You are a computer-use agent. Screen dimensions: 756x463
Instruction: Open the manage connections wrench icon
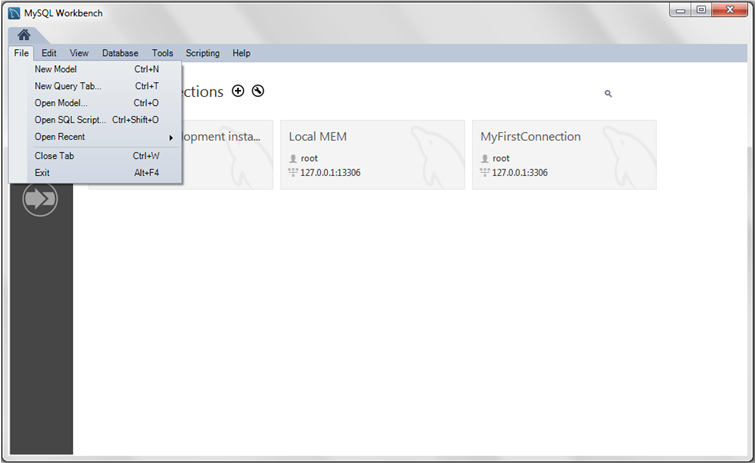point(258,91)
